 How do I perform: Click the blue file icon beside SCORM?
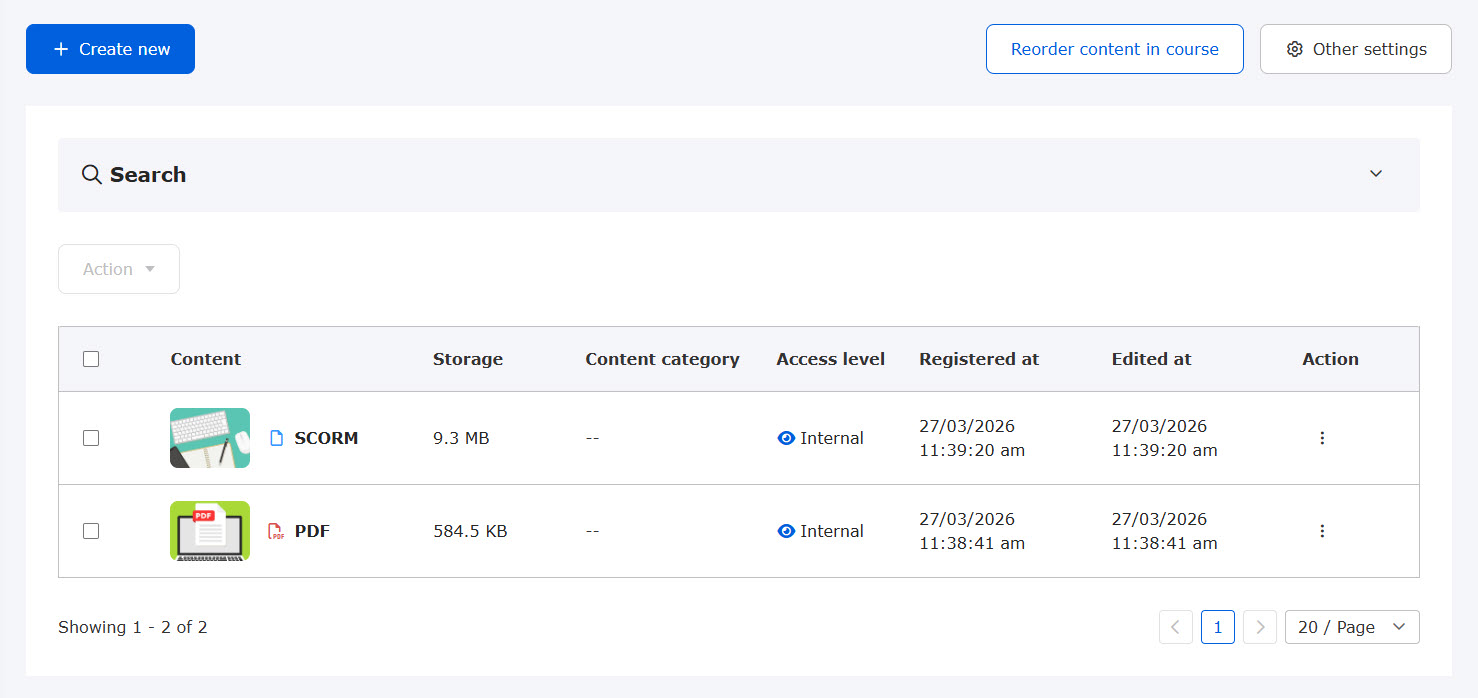pos(277,438)
